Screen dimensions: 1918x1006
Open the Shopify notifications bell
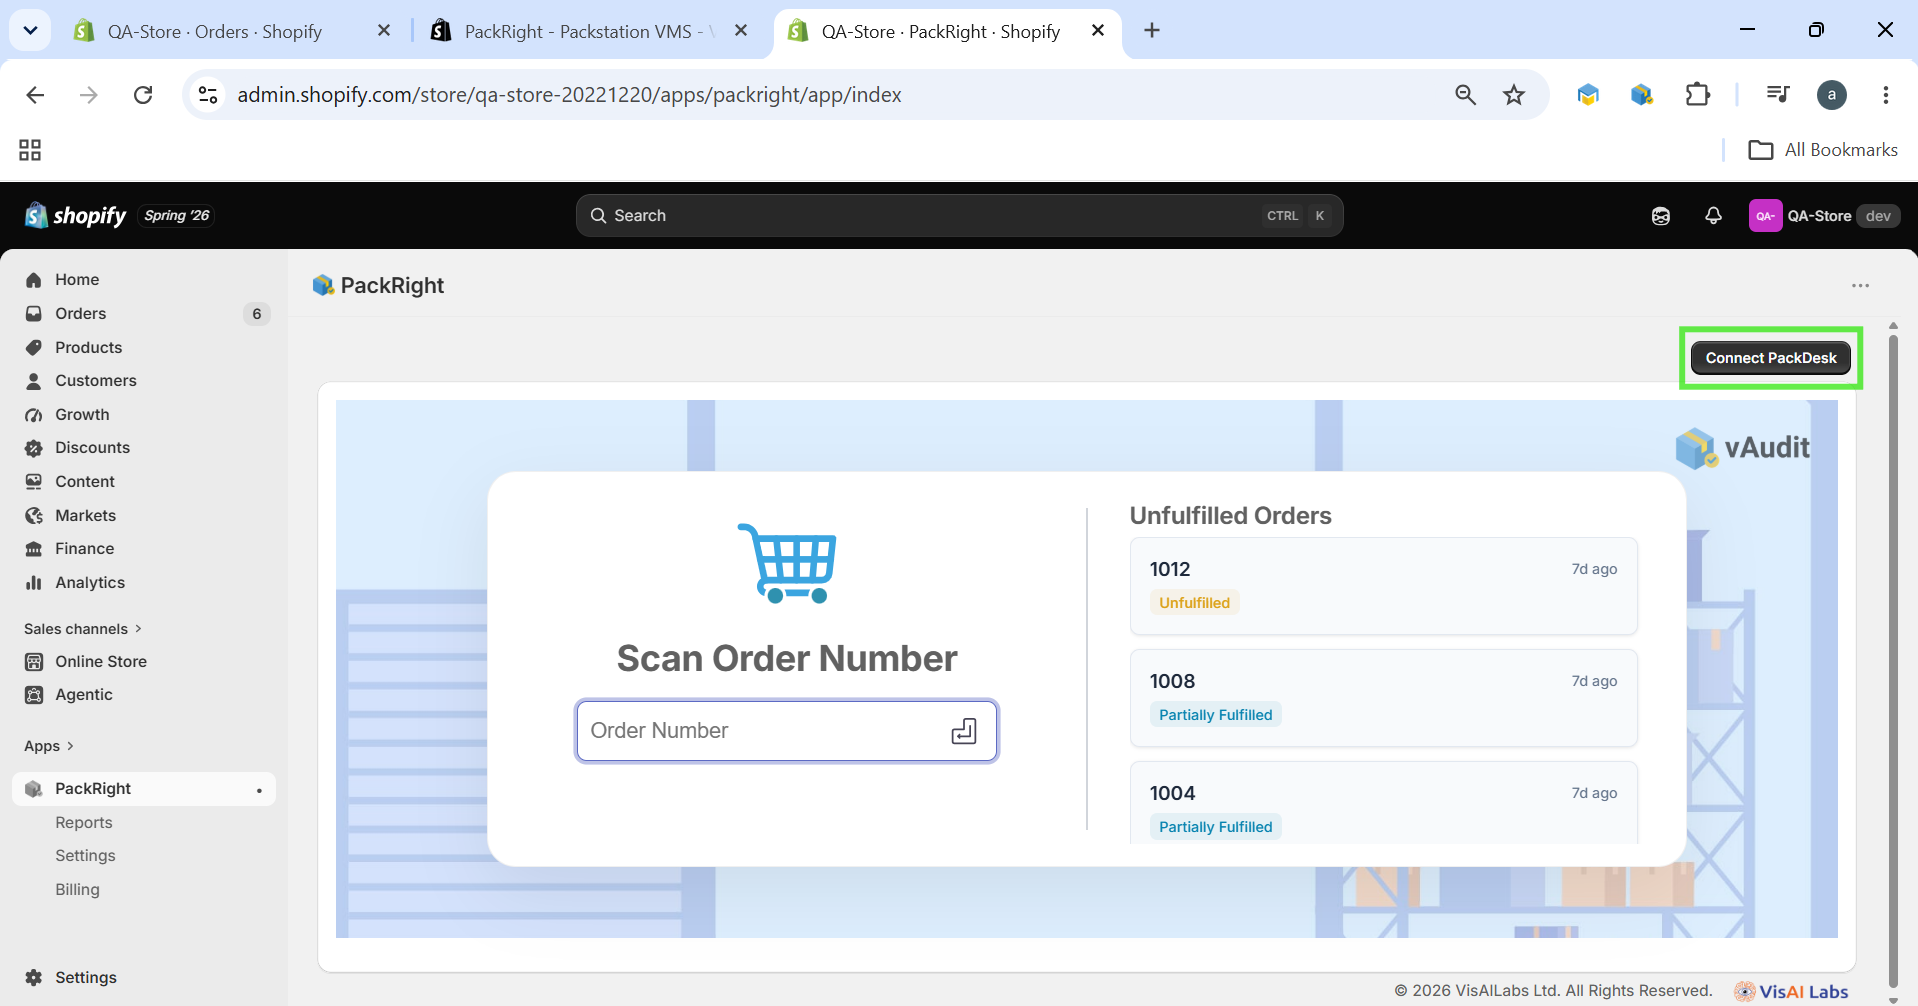pyautogui.click(x=1713, y=216)
